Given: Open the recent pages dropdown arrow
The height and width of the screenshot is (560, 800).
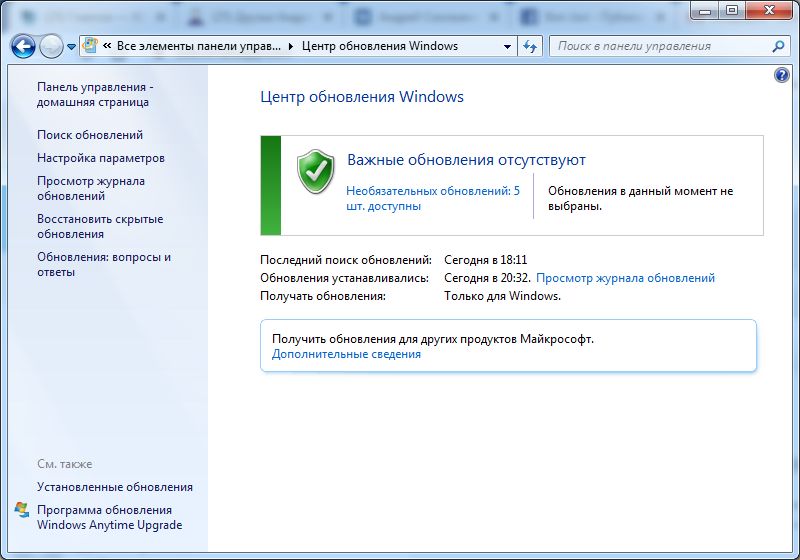Looking at the screenshot, I should click(x=71, y=47).
